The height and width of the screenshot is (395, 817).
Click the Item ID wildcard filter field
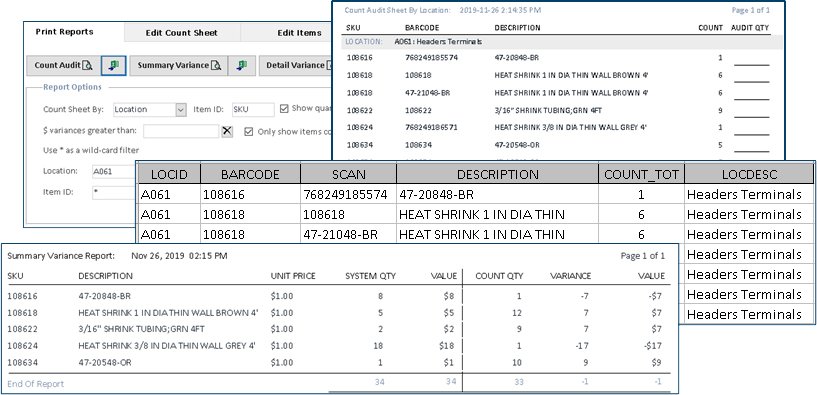[x=113, y=192]
